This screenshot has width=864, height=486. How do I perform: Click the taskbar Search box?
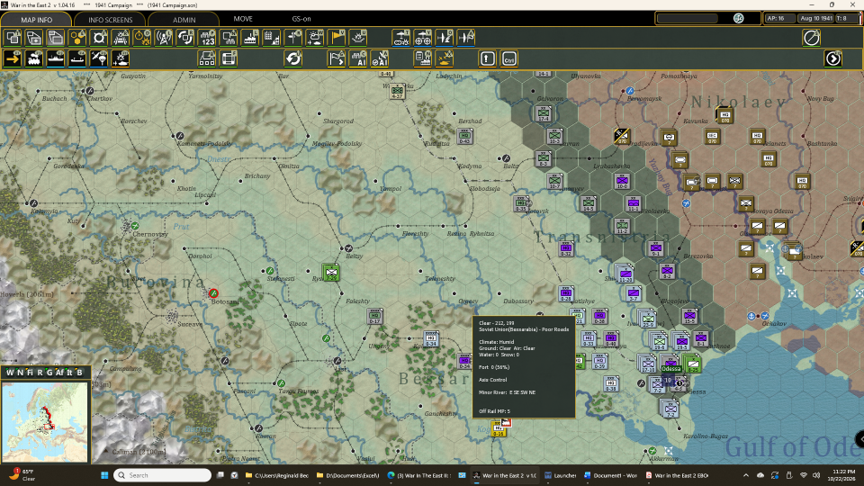pos(163,475)
